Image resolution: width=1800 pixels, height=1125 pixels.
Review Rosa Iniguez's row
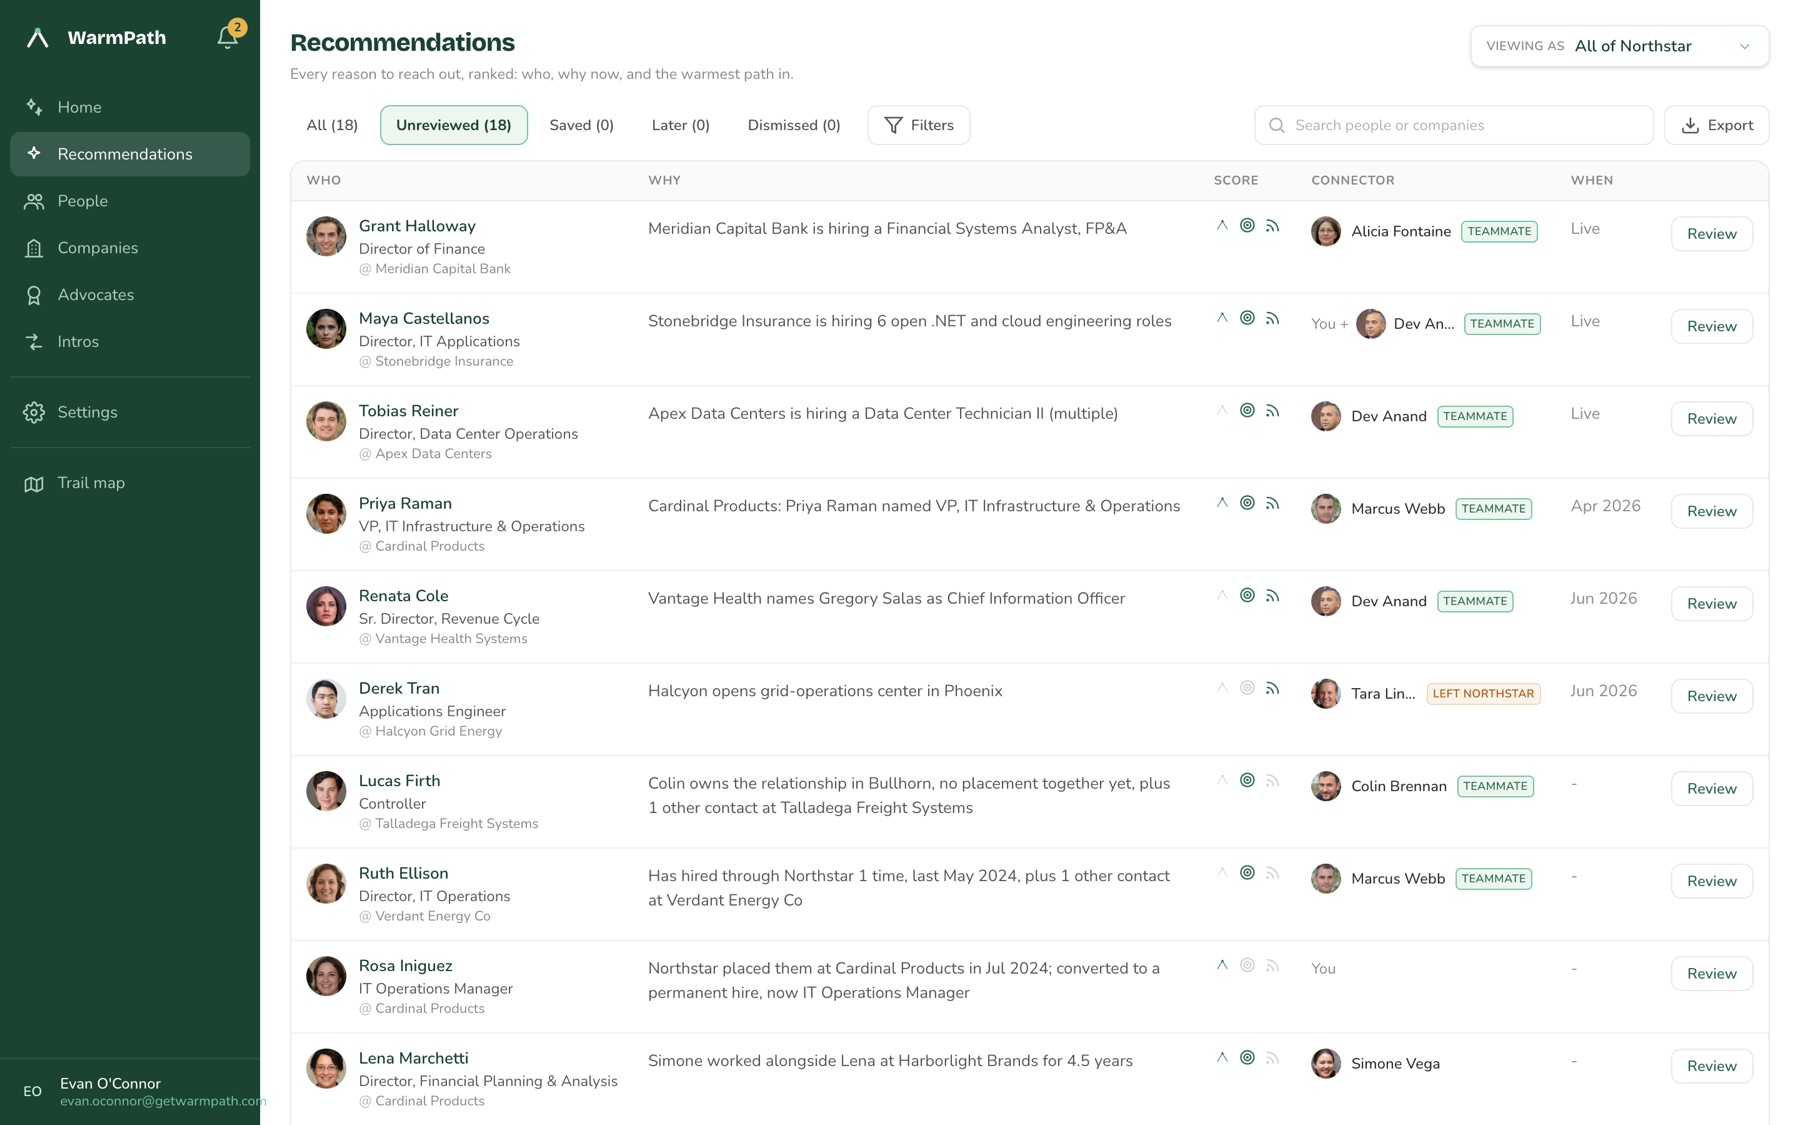click(1711, 974)
